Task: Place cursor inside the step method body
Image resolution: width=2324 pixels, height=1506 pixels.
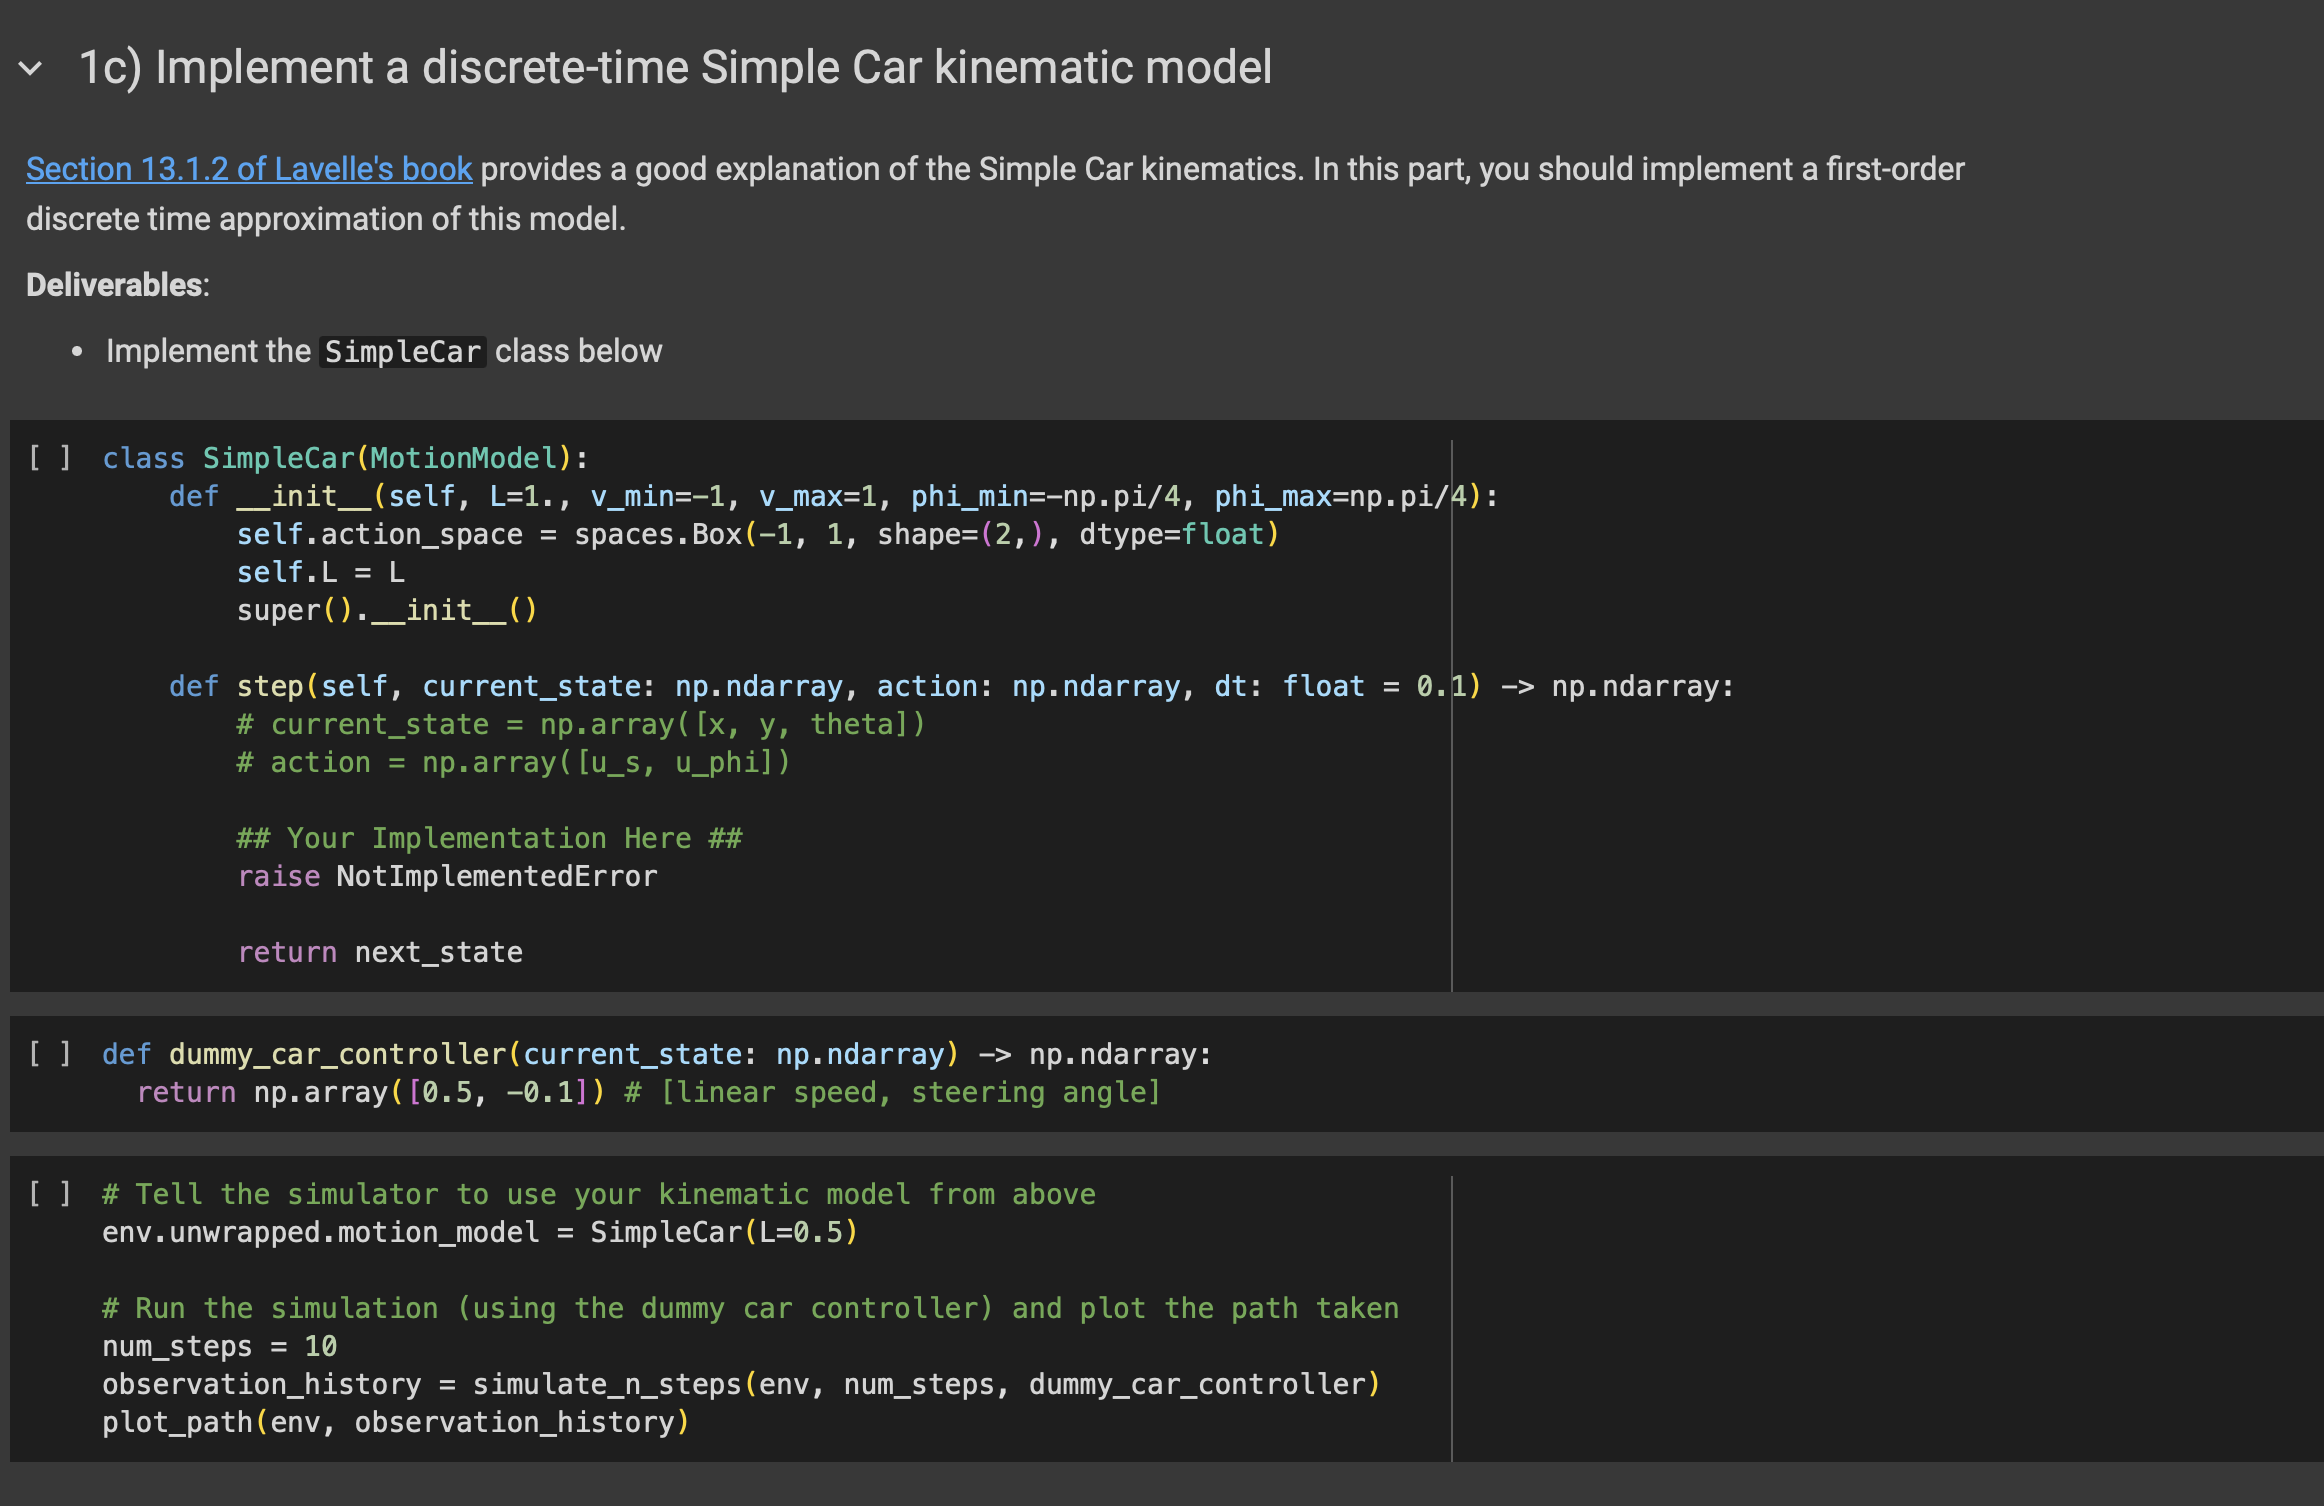Action: (x=500, y=800)
